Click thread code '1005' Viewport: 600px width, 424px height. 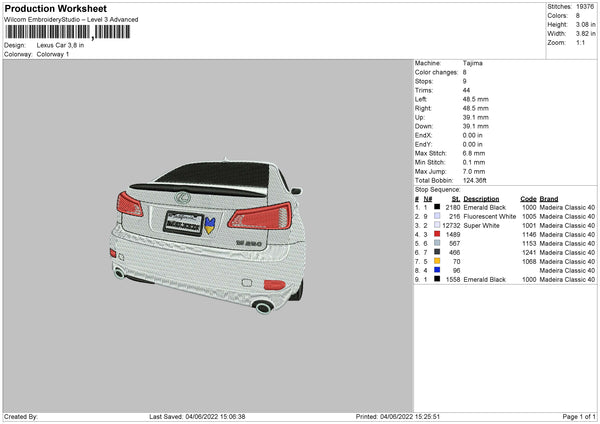[x=529, y=216]
